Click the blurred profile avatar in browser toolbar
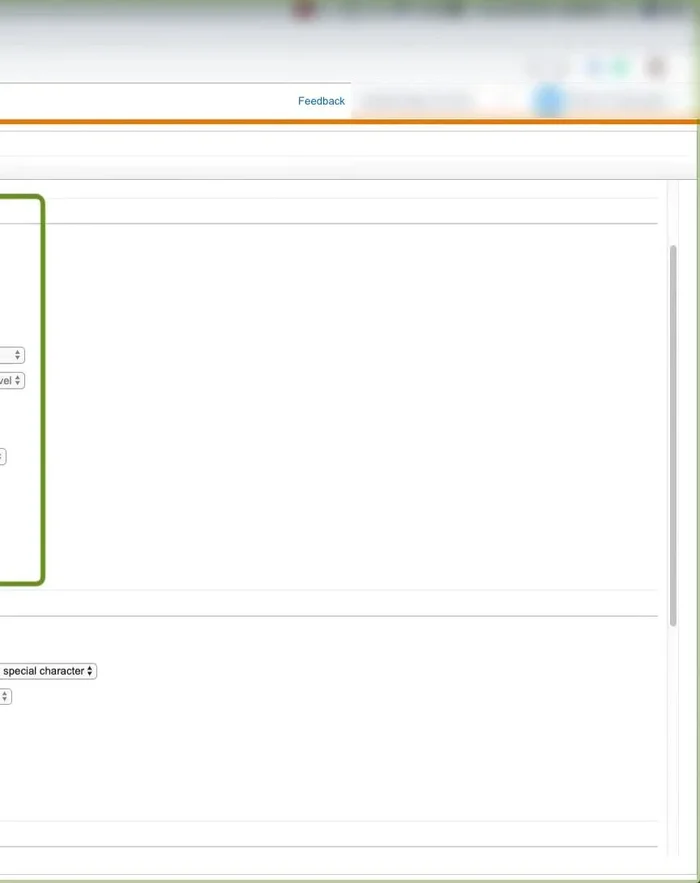The height and width of the screenshot is (883, 700). point(656,68)
